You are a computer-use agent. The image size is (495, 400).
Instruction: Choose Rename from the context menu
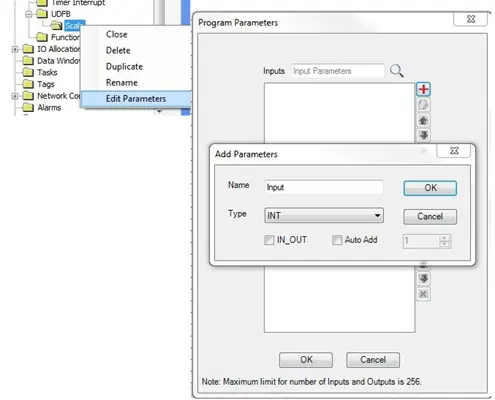[x=122, y=83]
